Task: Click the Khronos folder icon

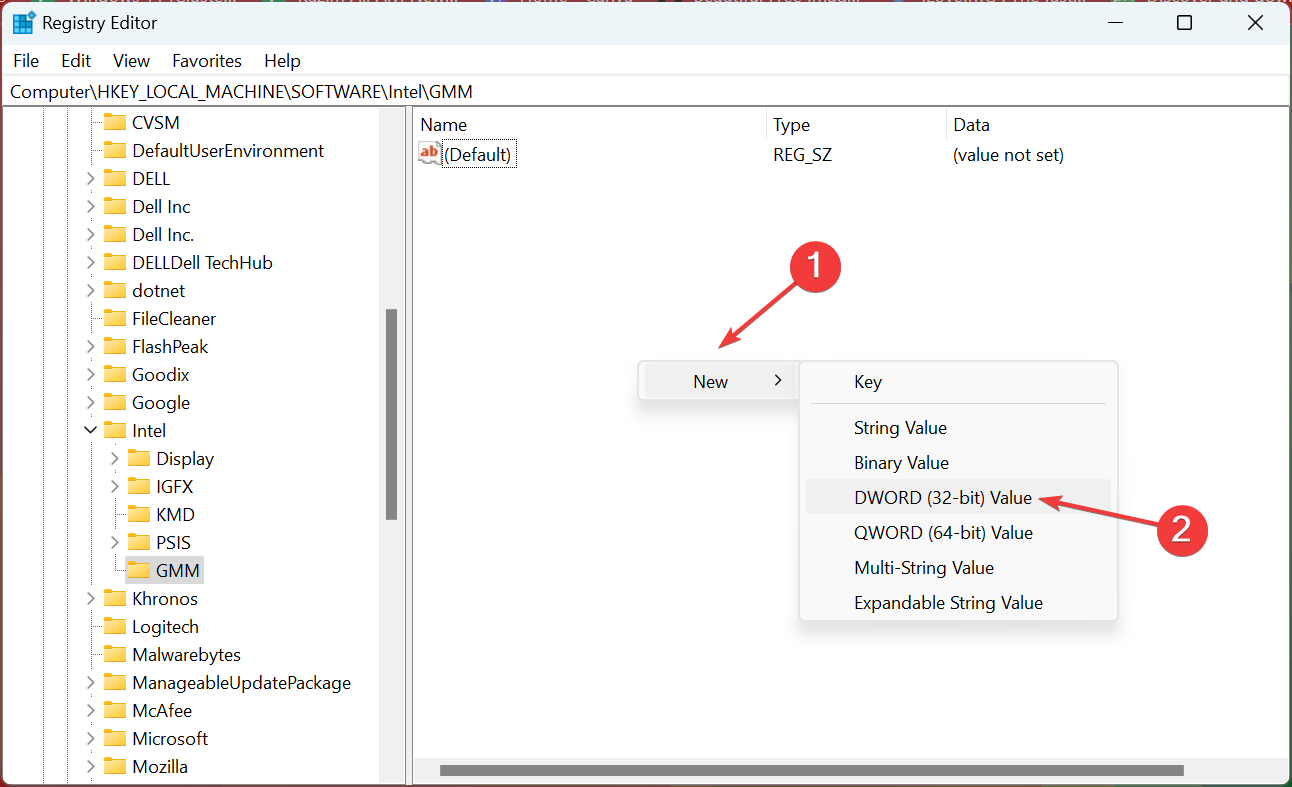Action: point(115,599)
